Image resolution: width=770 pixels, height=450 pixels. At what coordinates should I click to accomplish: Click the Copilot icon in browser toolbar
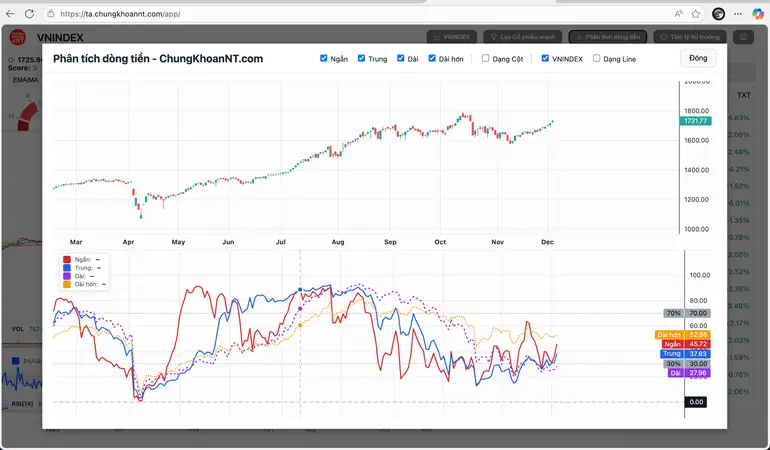[756, 14]
